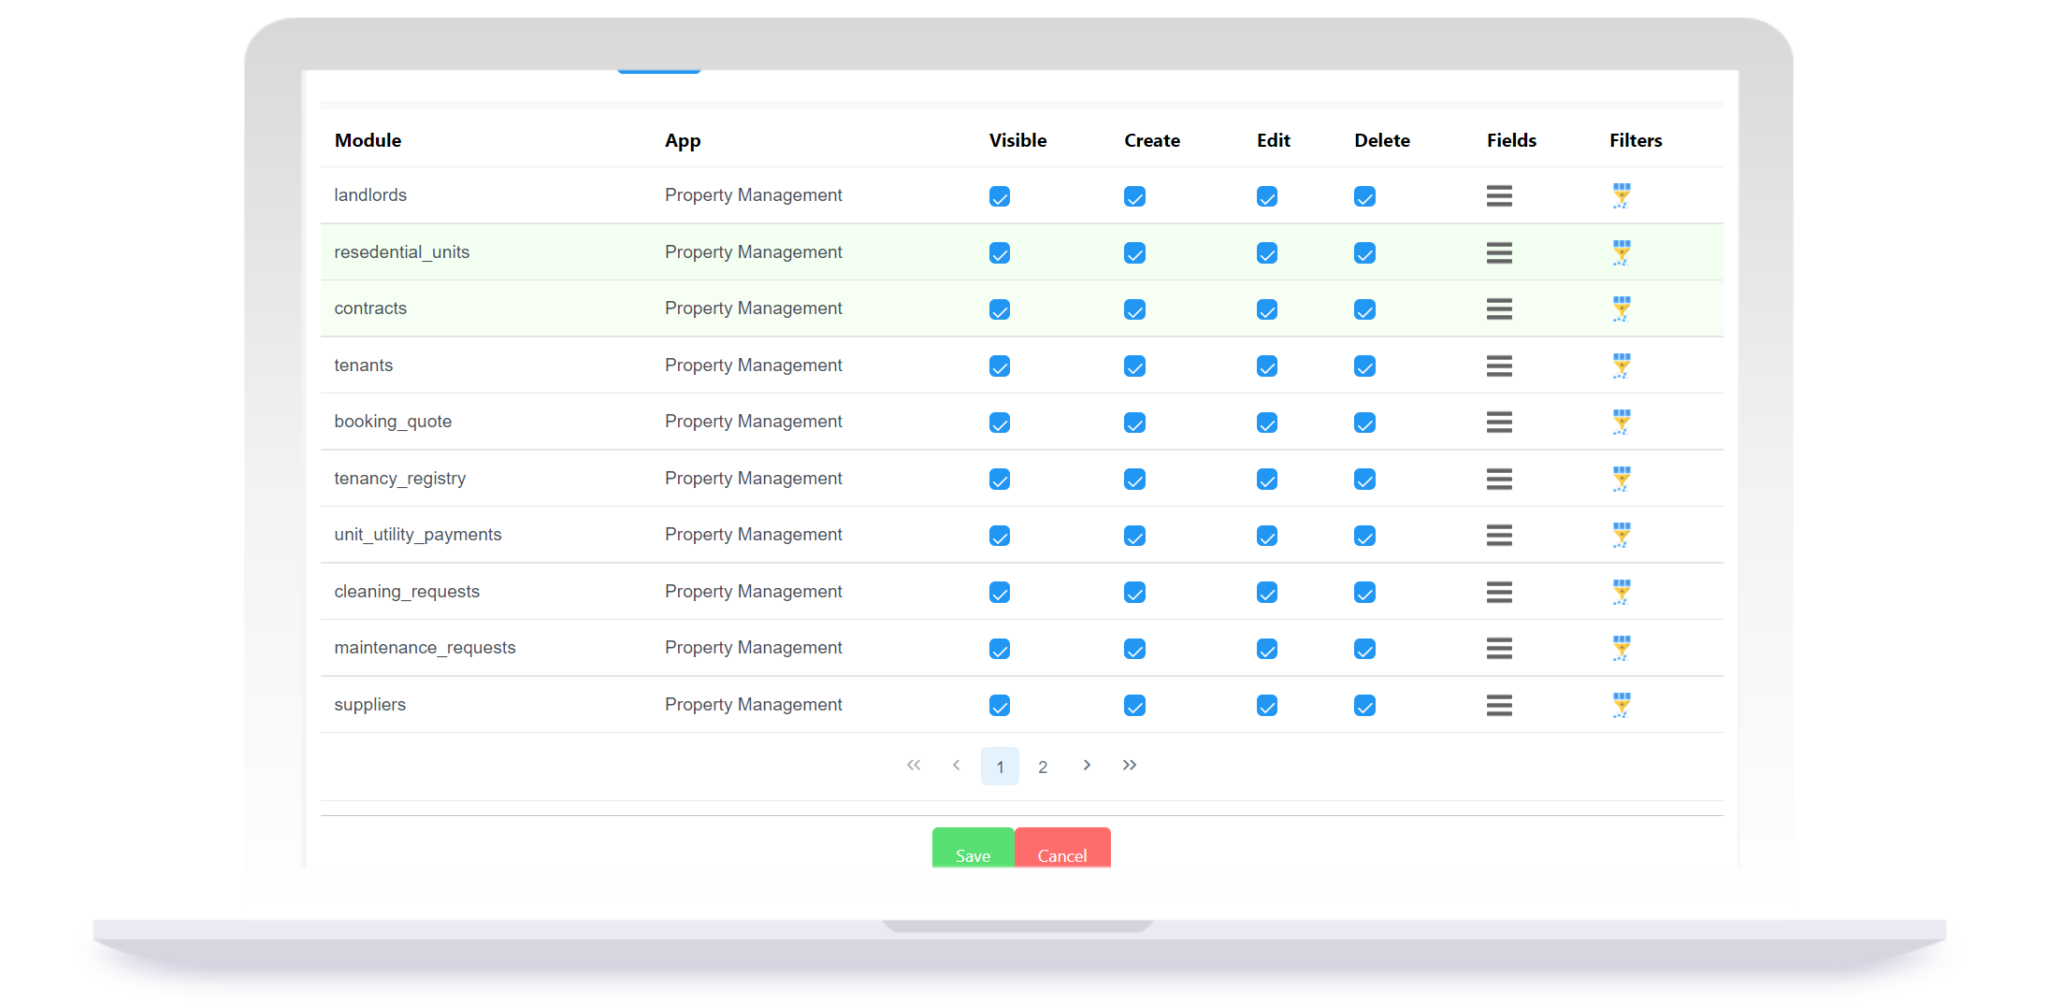The image size is (2048, 1004).
Task: Open the Fields editor for resedential_units
Action: point(1499,253)
